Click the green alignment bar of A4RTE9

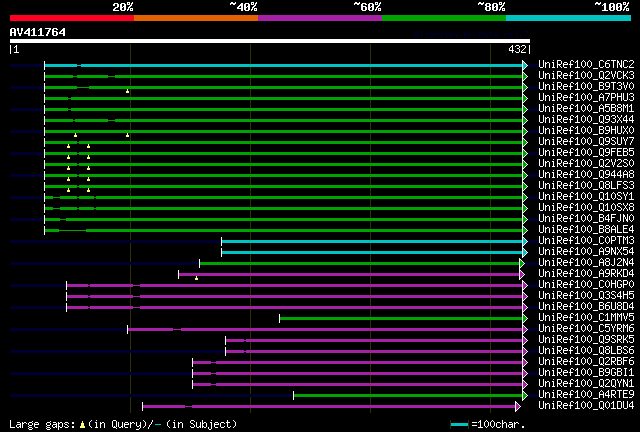point(408,396)
